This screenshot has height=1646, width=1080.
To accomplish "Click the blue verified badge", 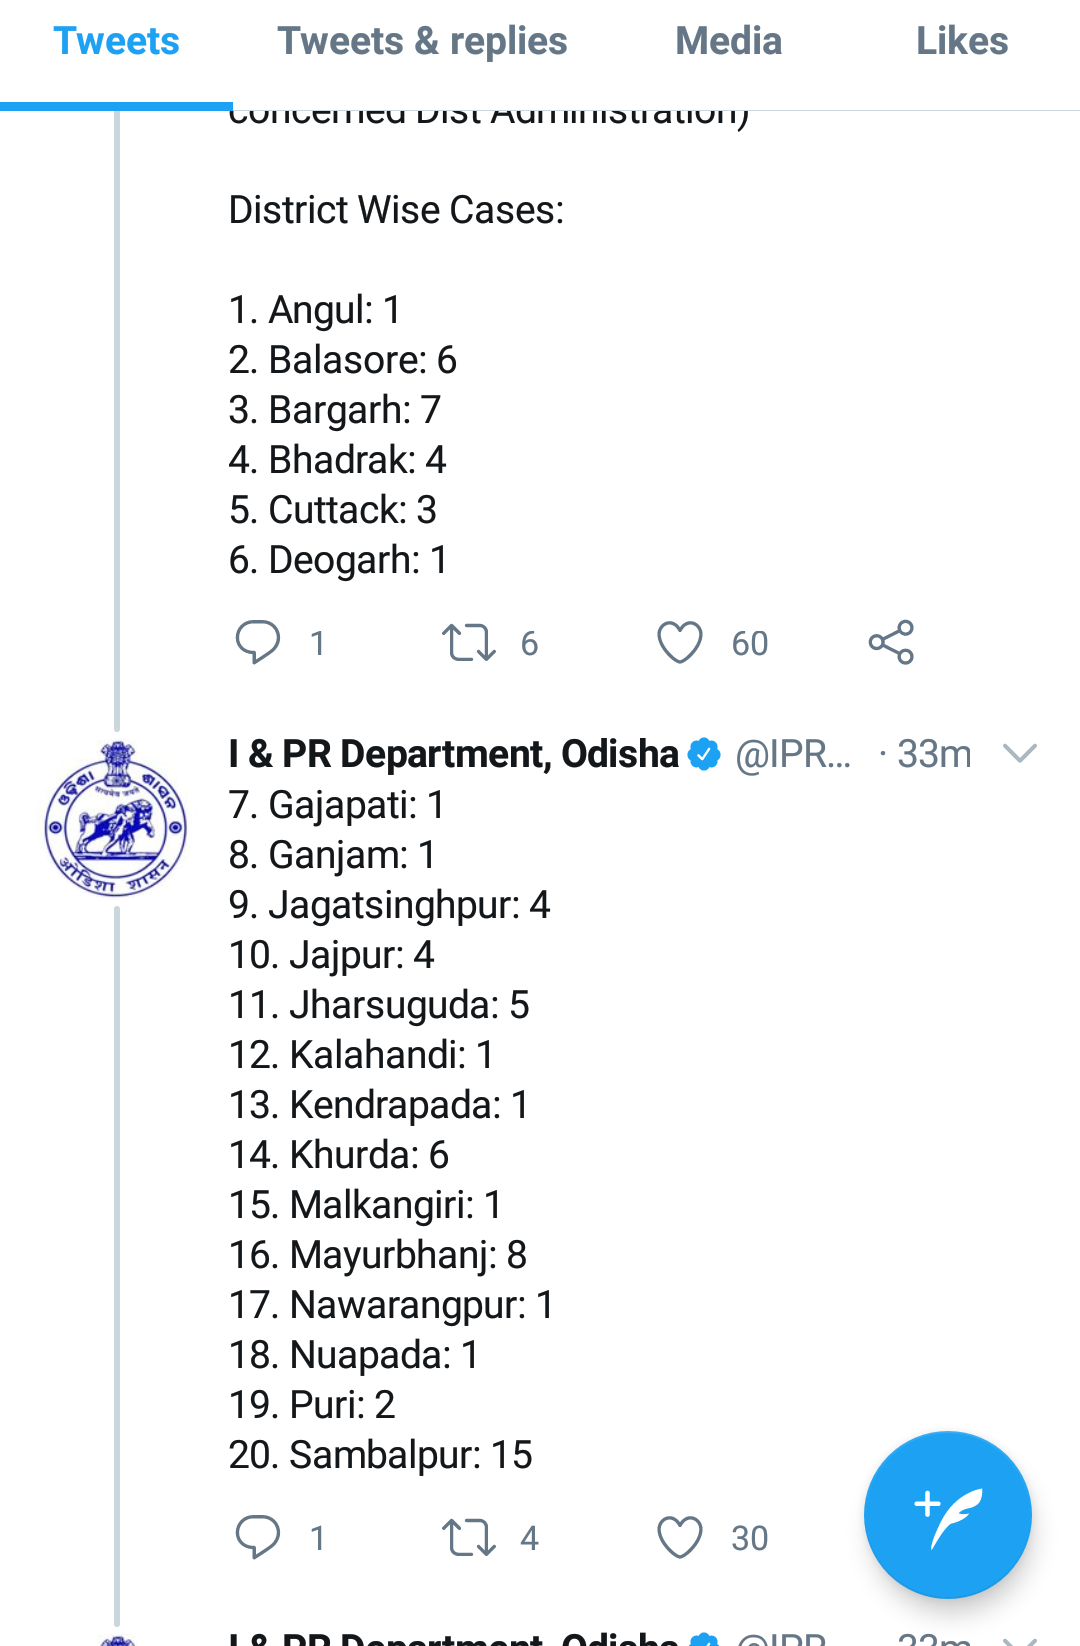I will pos(705,754).
